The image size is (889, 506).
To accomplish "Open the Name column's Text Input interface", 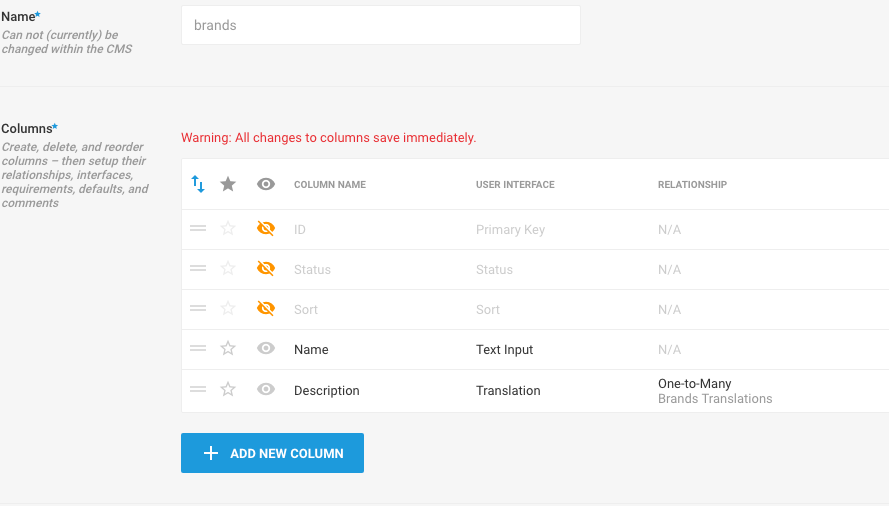I will click(x=504, y=349).
